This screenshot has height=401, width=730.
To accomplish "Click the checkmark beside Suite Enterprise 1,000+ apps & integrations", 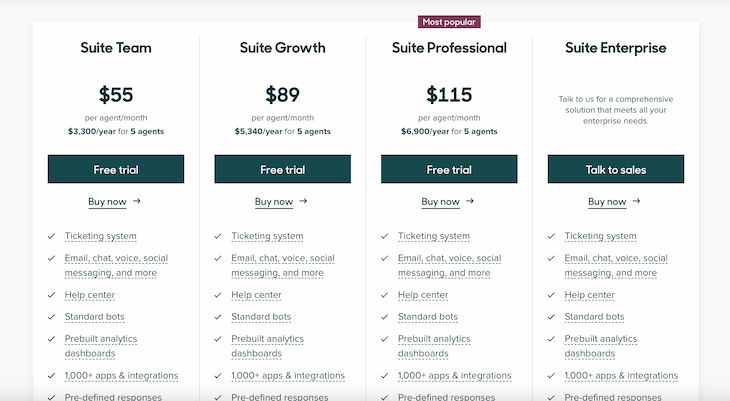I will click(551, 375).
